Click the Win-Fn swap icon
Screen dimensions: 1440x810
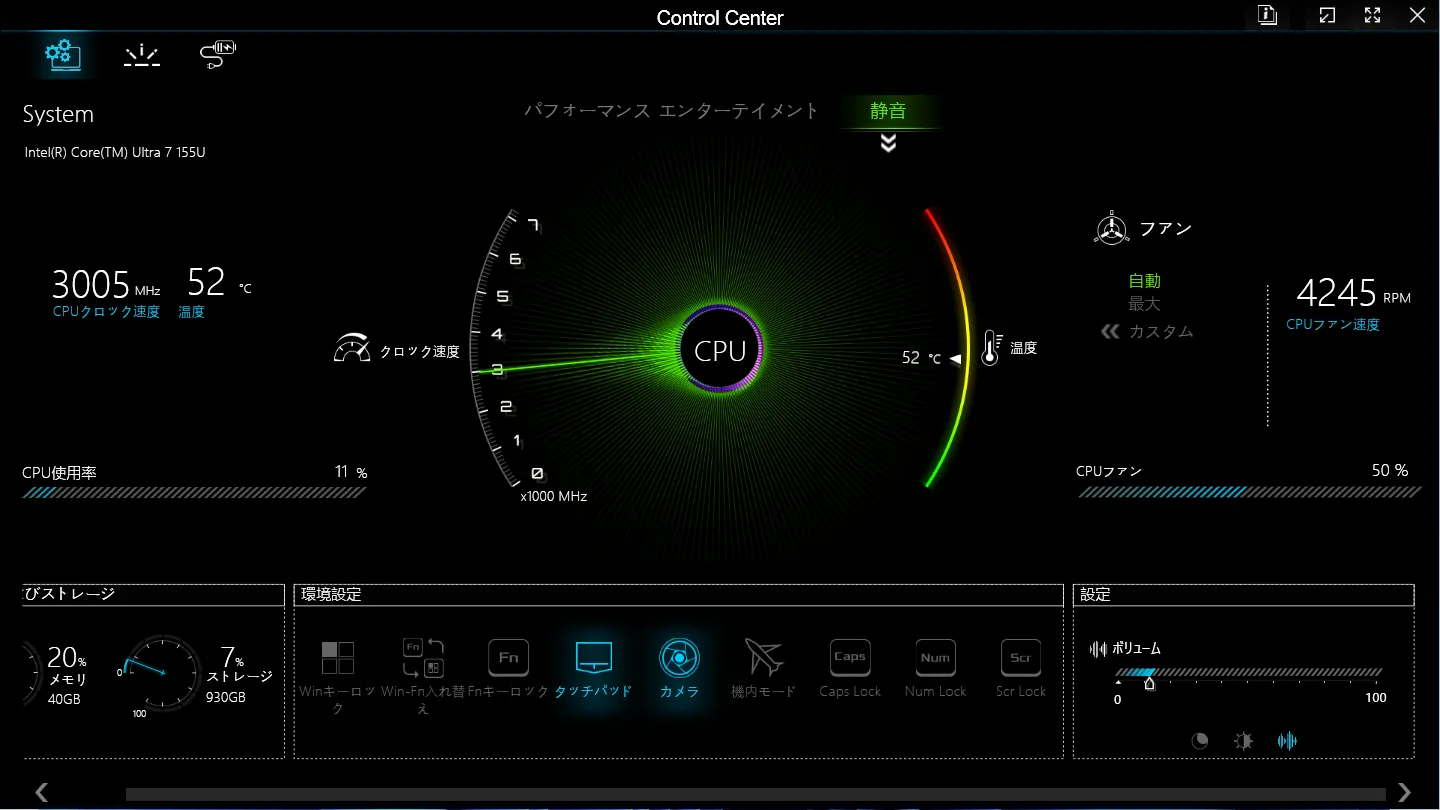coord(423,658)
